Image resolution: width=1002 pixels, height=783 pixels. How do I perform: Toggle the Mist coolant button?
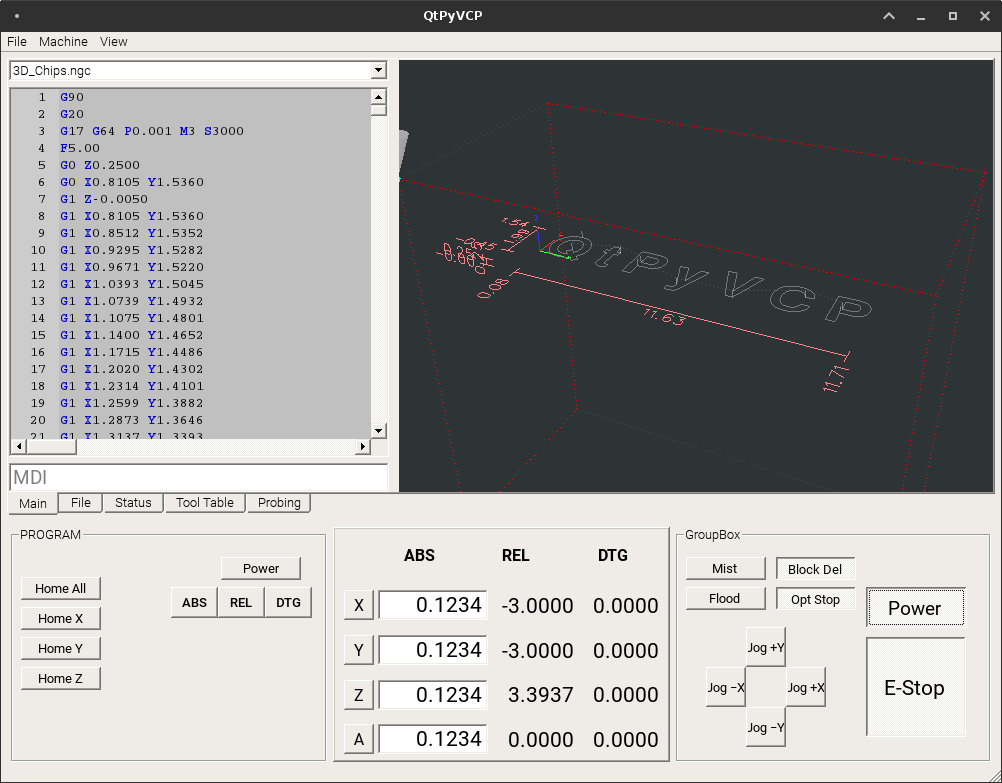[725, 568]
